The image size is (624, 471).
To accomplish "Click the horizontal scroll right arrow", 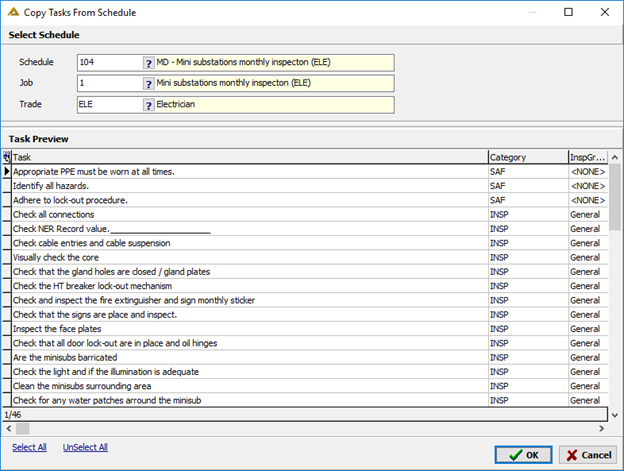I will pyautogui.click(x=601, y=428).
